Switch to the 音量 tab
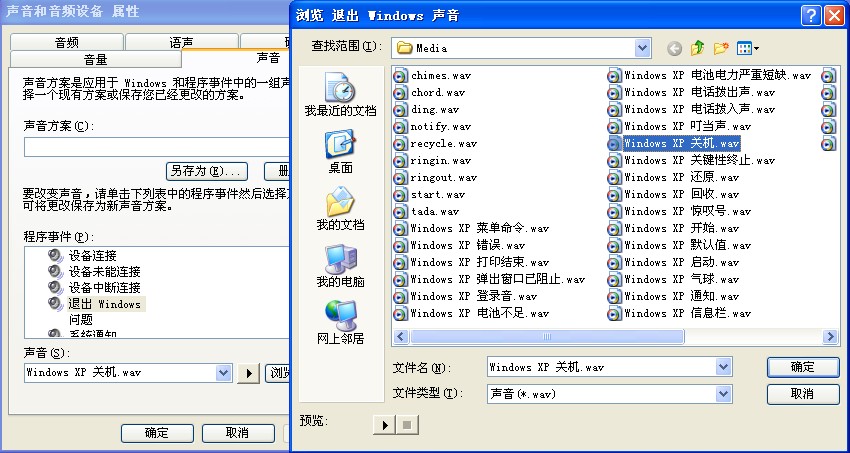The image size is (850, 453). click(95, 59)
